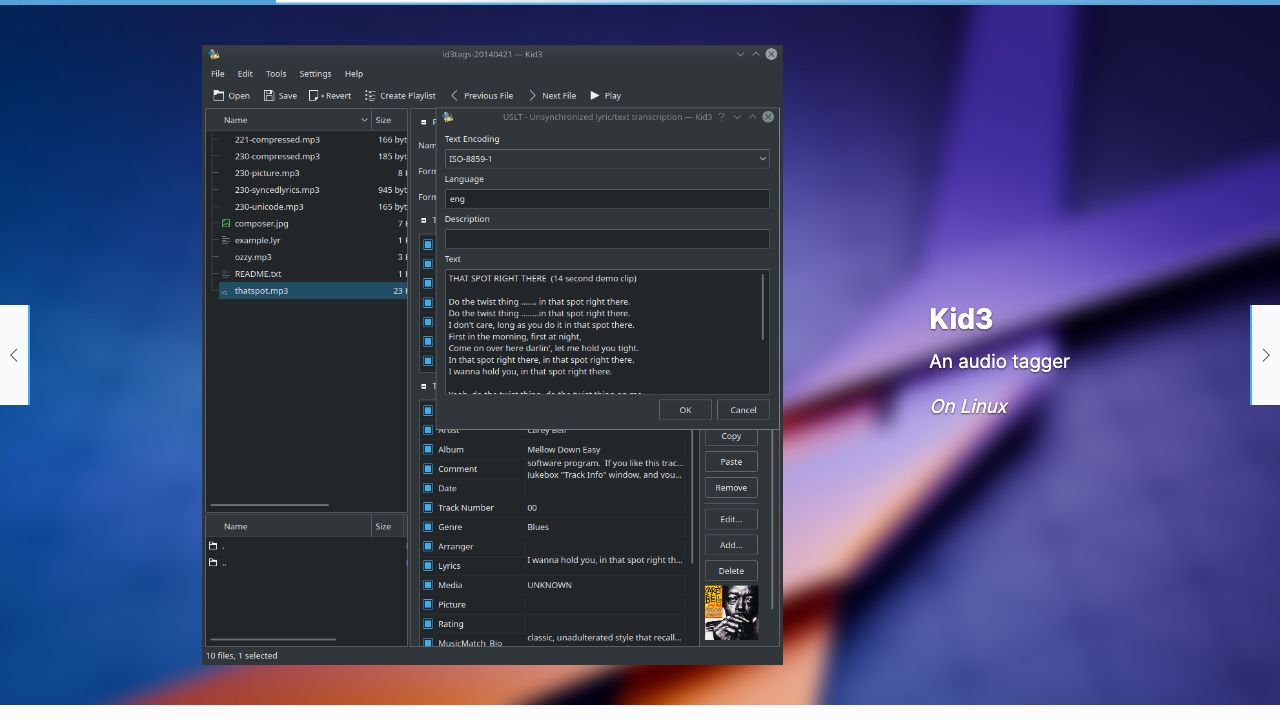Open the Help menu
The height and width of the screenshot is (720, 1280).
354,74
